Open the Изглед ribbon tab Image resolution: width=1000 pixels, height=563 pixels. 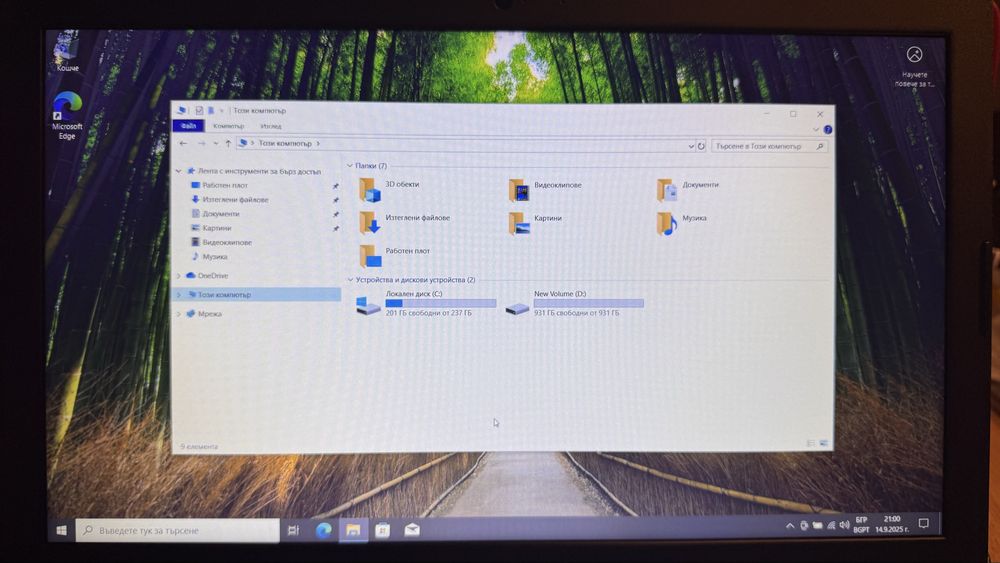[x=270, y=126]
